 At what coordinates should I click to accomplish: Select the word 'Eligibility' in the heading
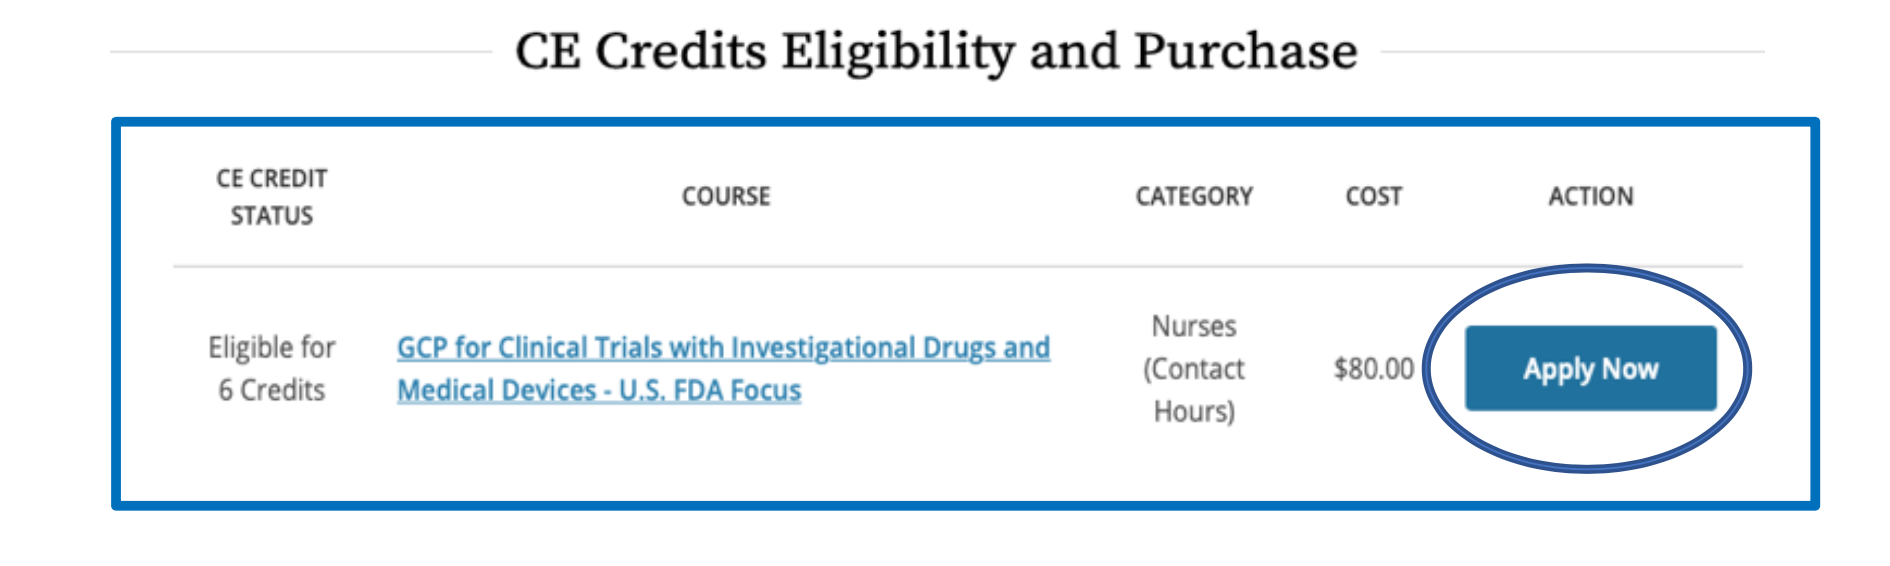pos(897,51)
